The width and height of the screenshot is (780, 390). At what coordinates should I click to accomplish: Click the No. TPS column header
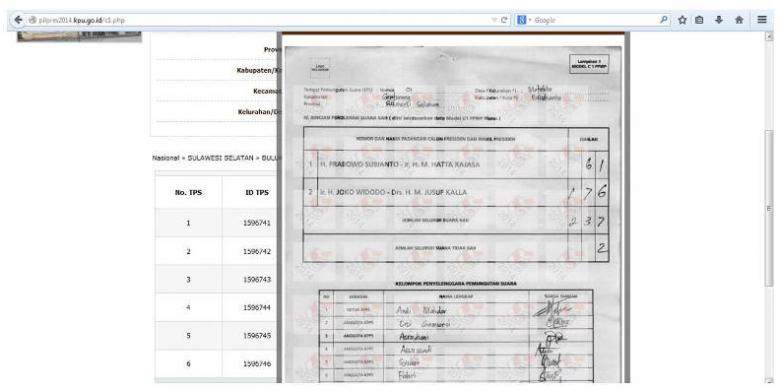[x=189, y=192]
